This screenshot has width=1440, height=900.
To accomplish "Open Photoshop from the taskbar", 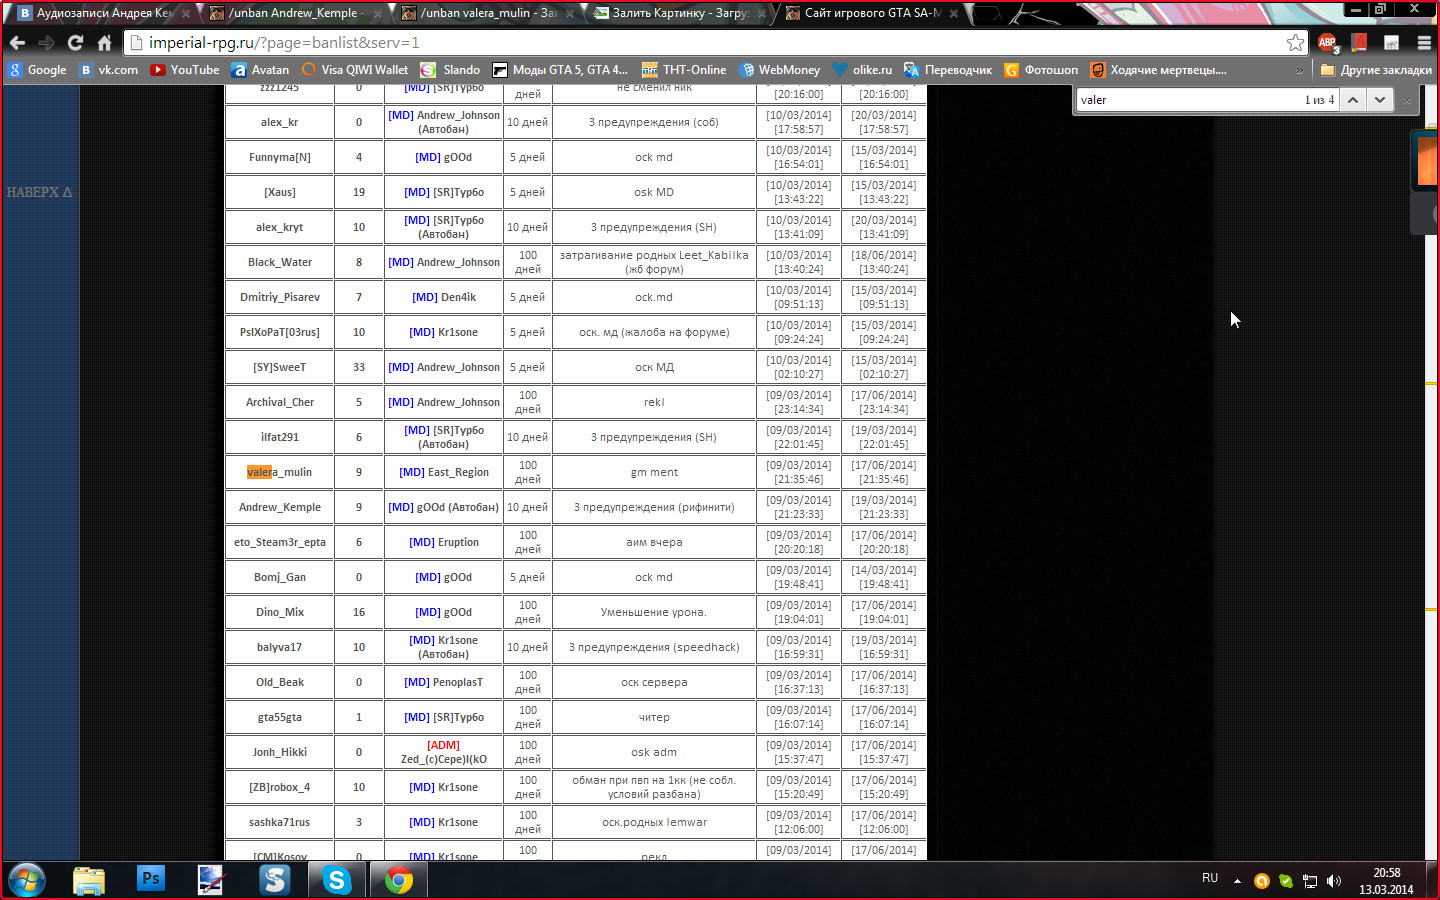I will [151, 880].
